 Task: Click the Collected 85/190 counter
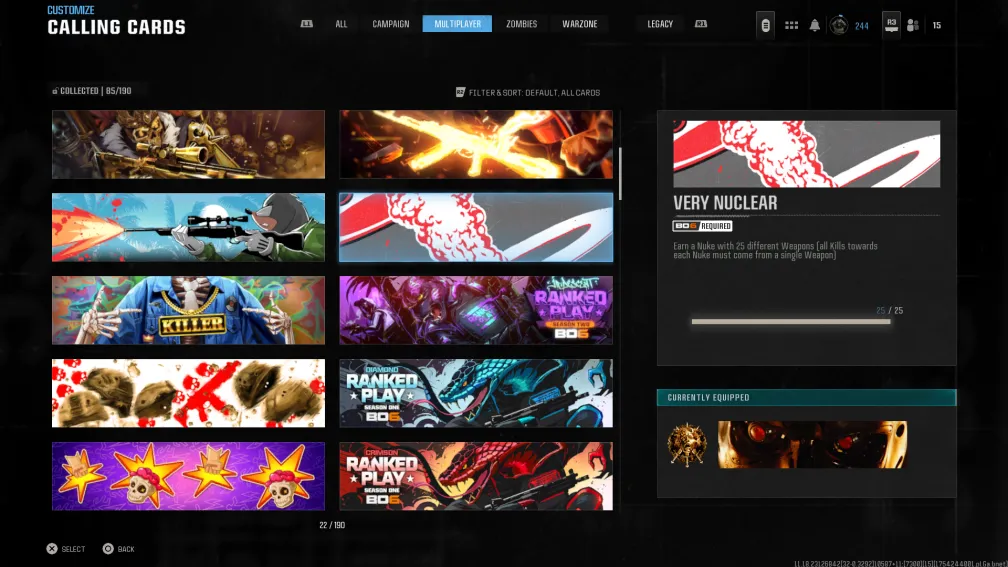(92, 91)
